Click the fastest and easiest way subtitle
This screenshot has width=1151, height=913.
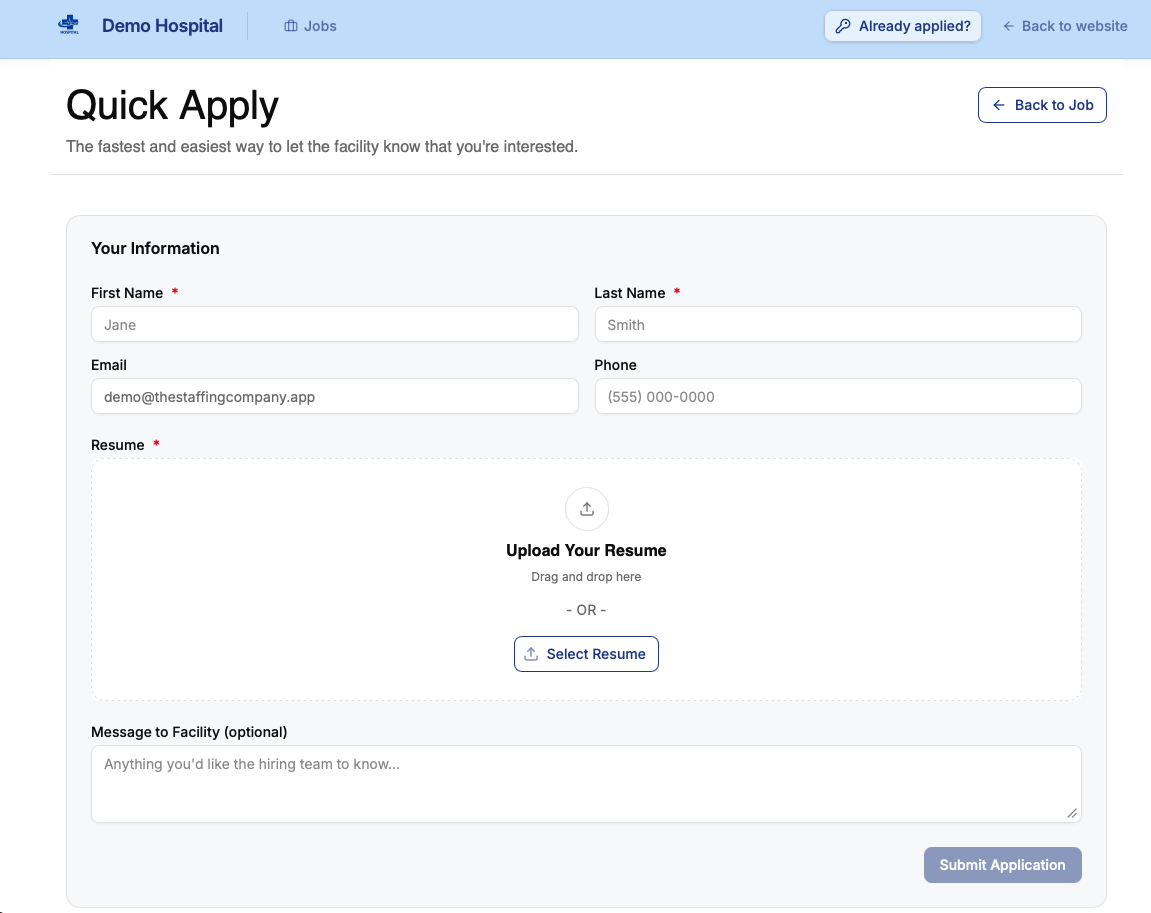(322, 147)
